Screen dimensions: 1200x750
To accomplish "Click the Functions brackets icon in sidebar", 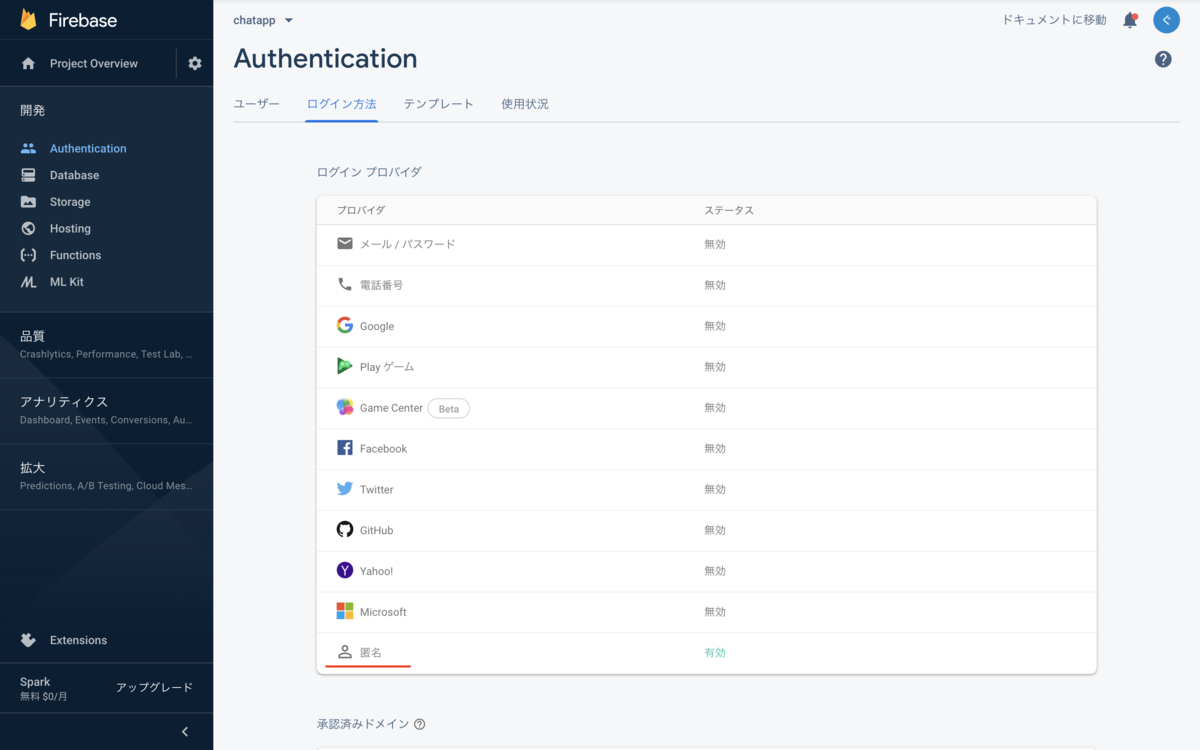I will [x=28, y=255].
